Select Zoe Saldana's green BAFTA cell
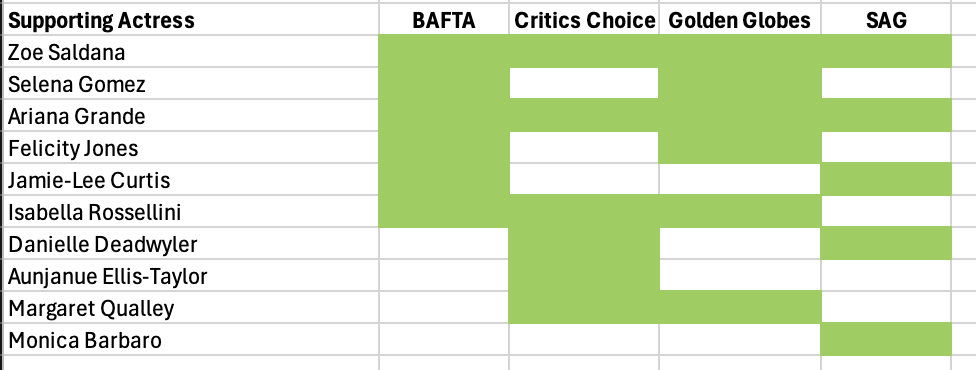Screen dimensions: 976x370 coord(444,52)
